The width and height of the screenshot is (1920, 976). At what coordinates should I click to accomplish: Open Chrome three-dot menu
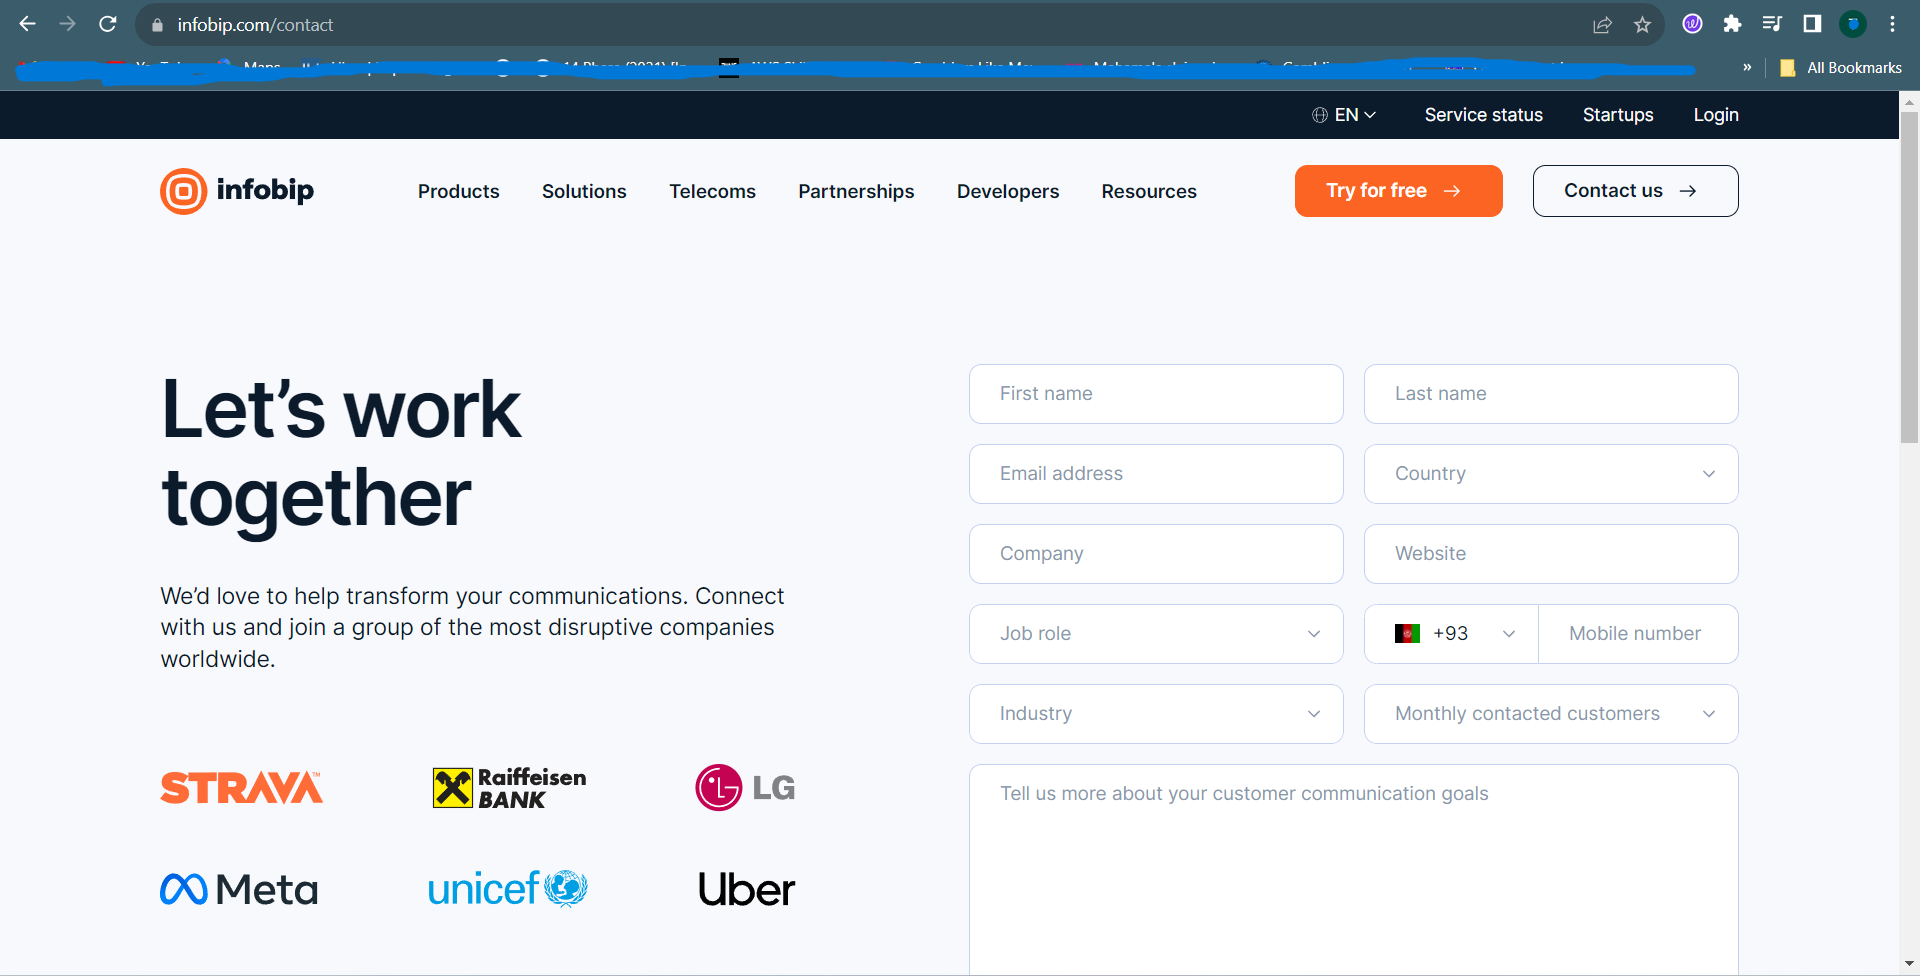pyautogui.click(x=1892, y=24)
